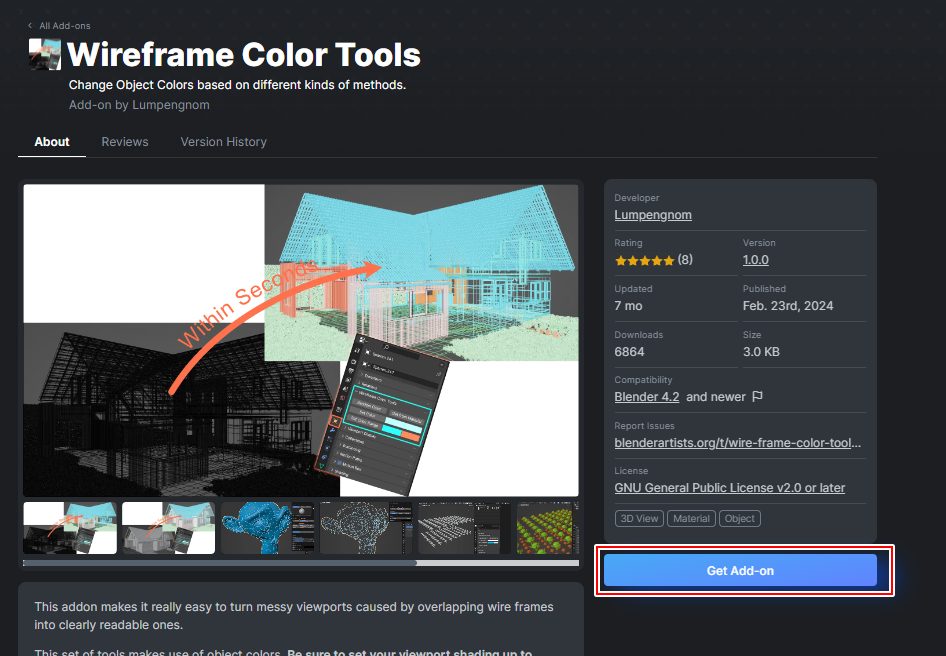Select the wireframe monkey head thumbnail
The width and height of the screenshot is (946, 656).
point(364,528)
